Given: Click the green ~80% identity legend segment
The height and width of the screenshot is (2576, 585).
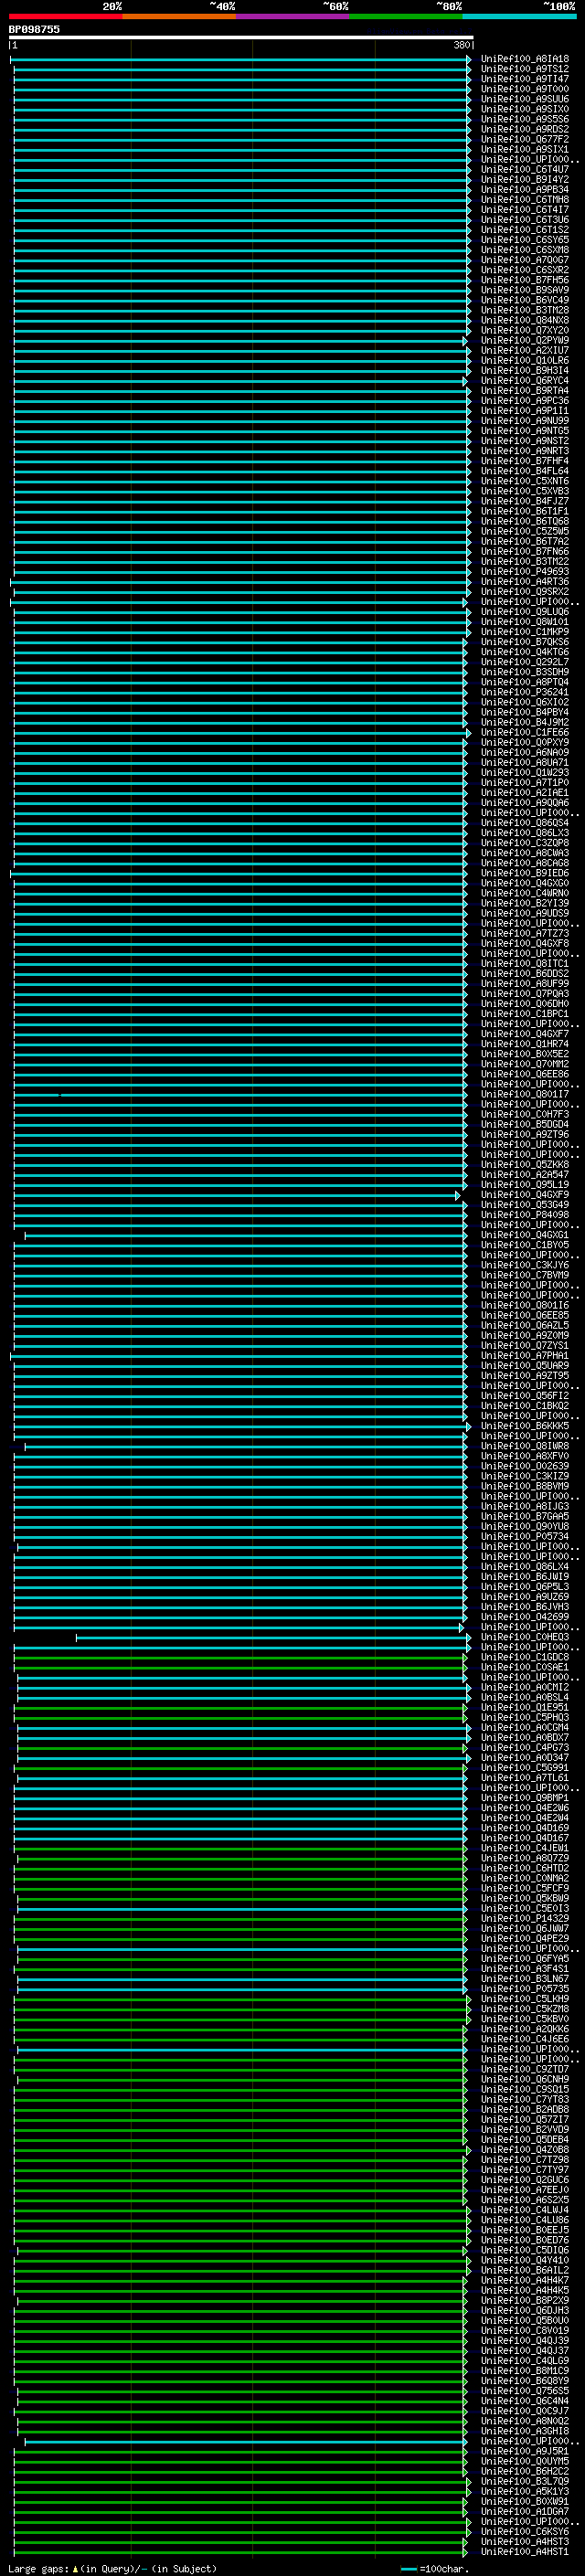Looking at the screenshot, I should (x=406, y=16).
